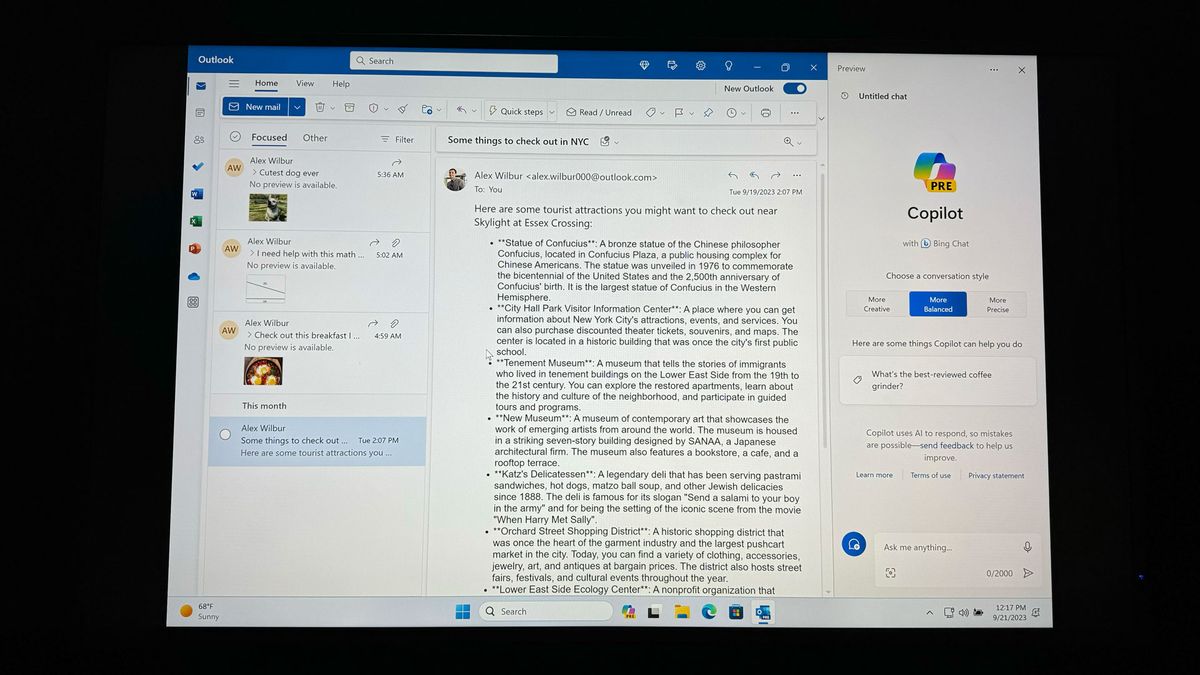Click the Read / Unread button

598,112
